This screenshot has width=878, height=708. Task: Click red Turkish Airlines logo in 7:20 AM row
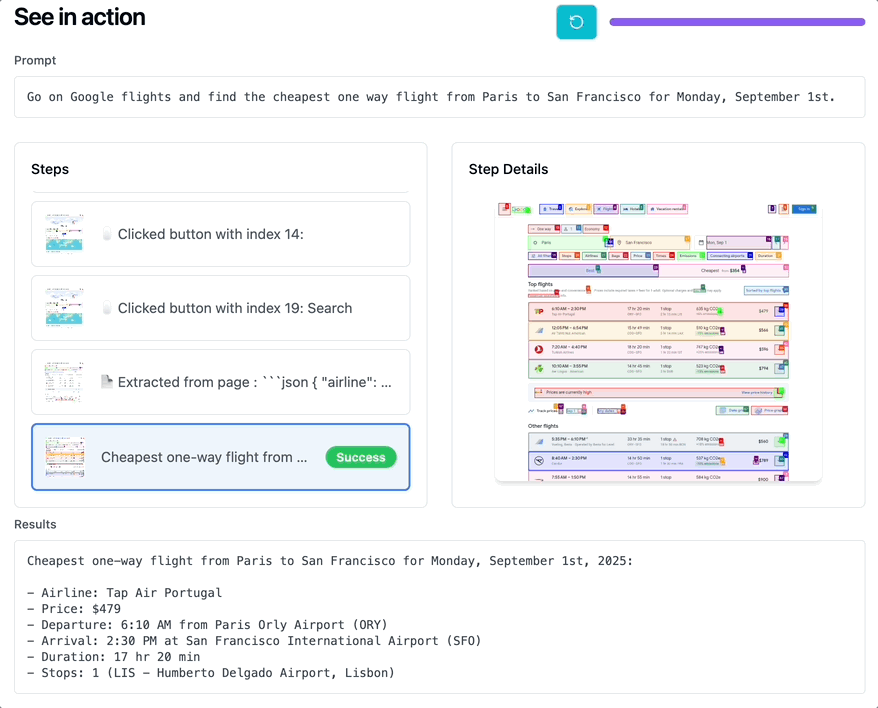pyautogui.click(x=539, y=350)
